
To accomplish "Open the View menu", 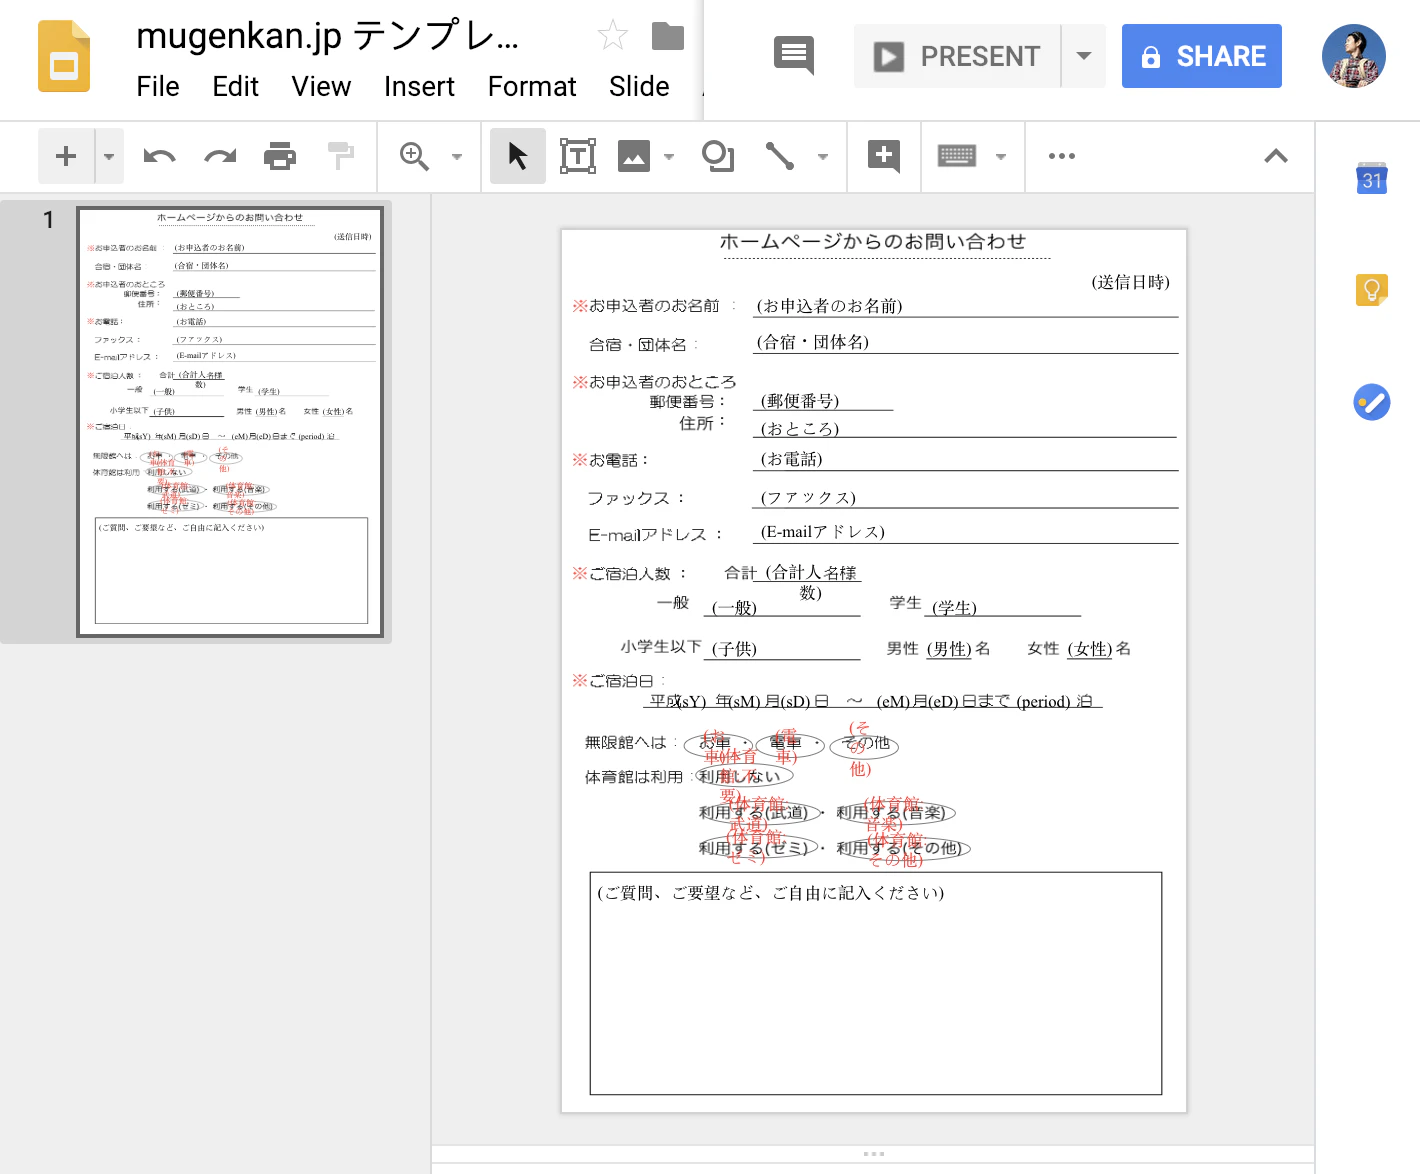I will [321, 87].
